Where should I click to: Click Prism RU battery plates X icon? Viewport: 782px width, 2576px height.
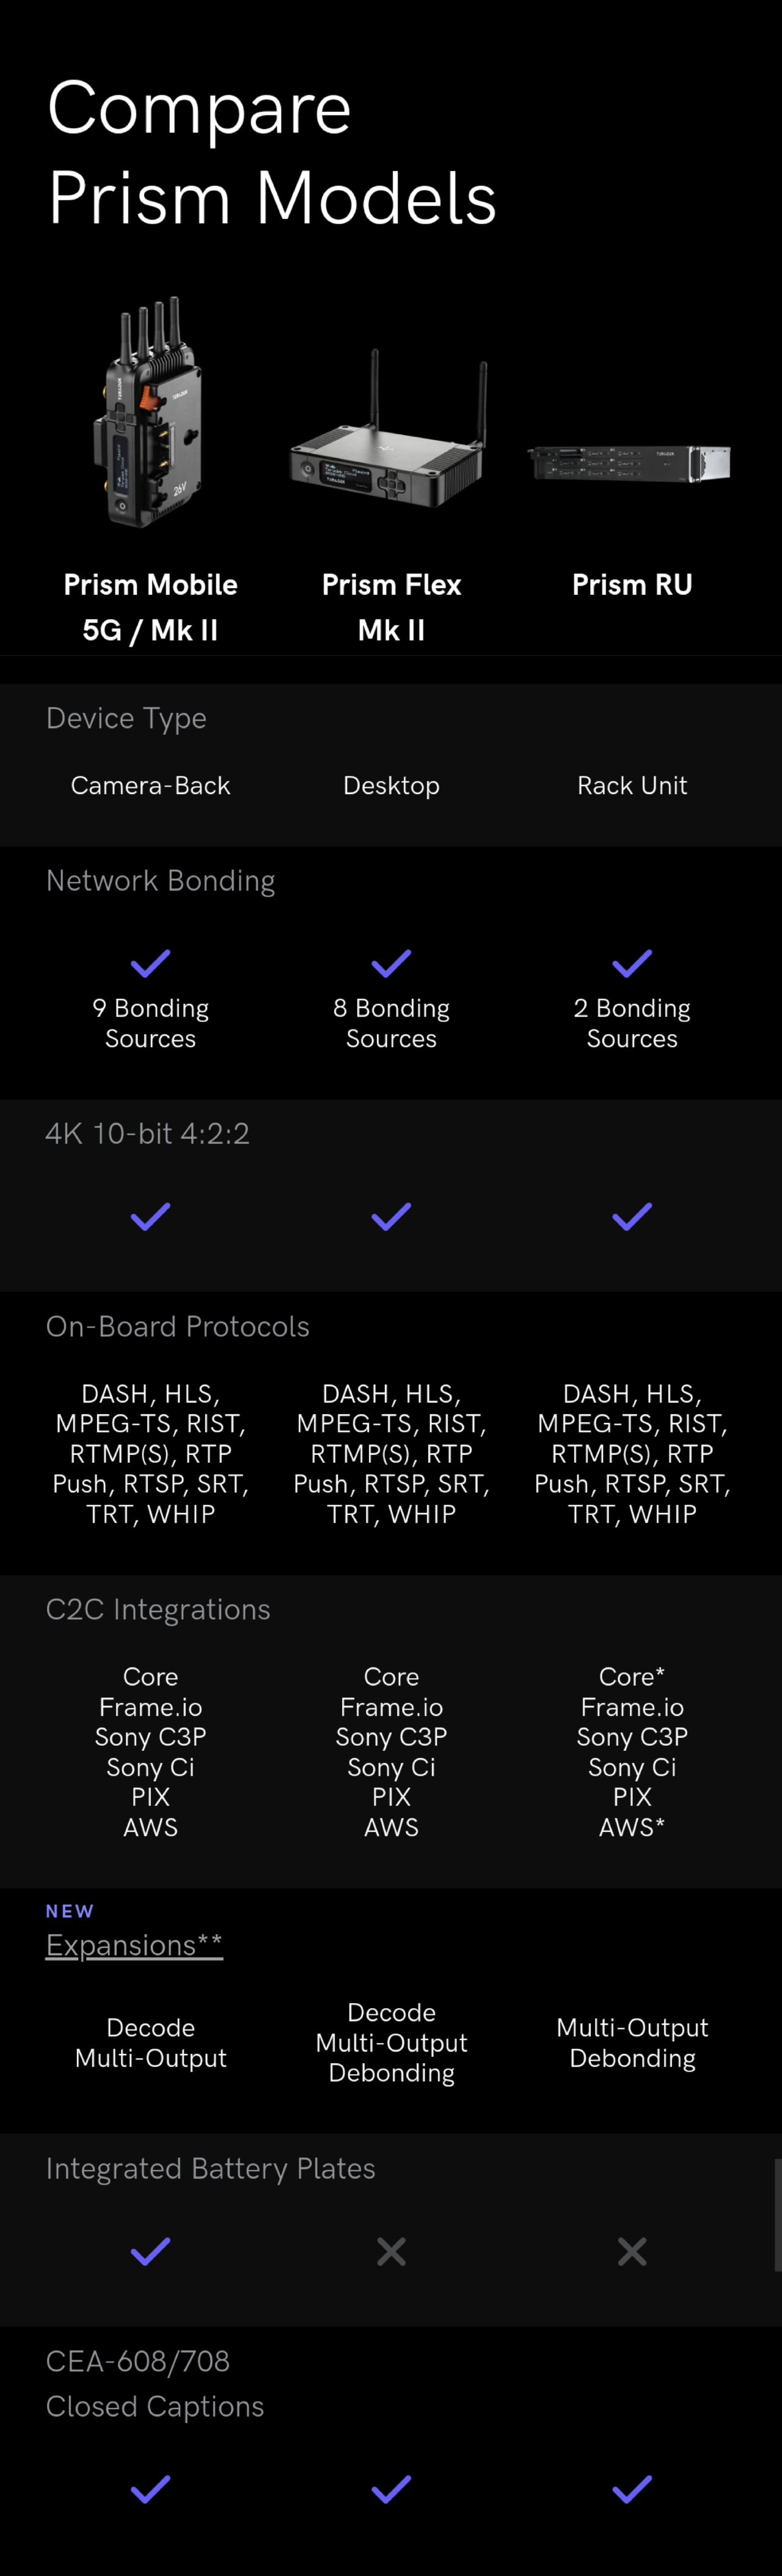point(632,2252)
